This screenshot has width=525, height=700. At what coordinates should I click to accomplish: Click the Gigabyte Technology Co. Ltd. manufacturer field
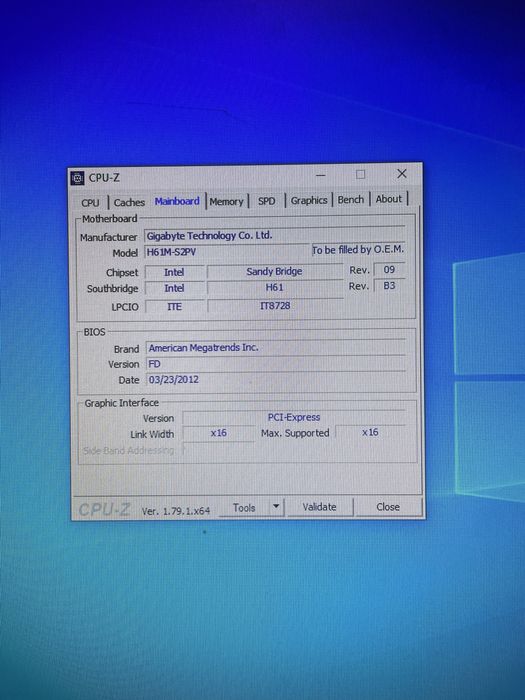(274, 235)
